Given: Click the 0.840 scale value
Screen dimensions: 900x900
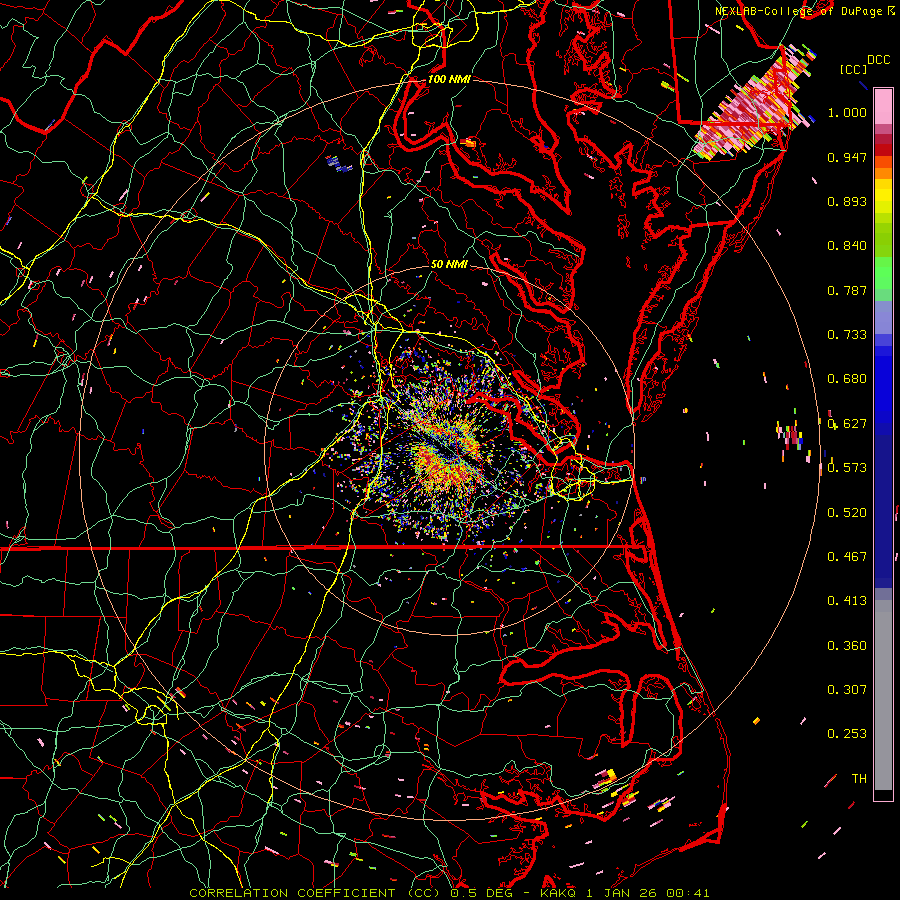Looking at the screenshot, I should click(847, 246).
